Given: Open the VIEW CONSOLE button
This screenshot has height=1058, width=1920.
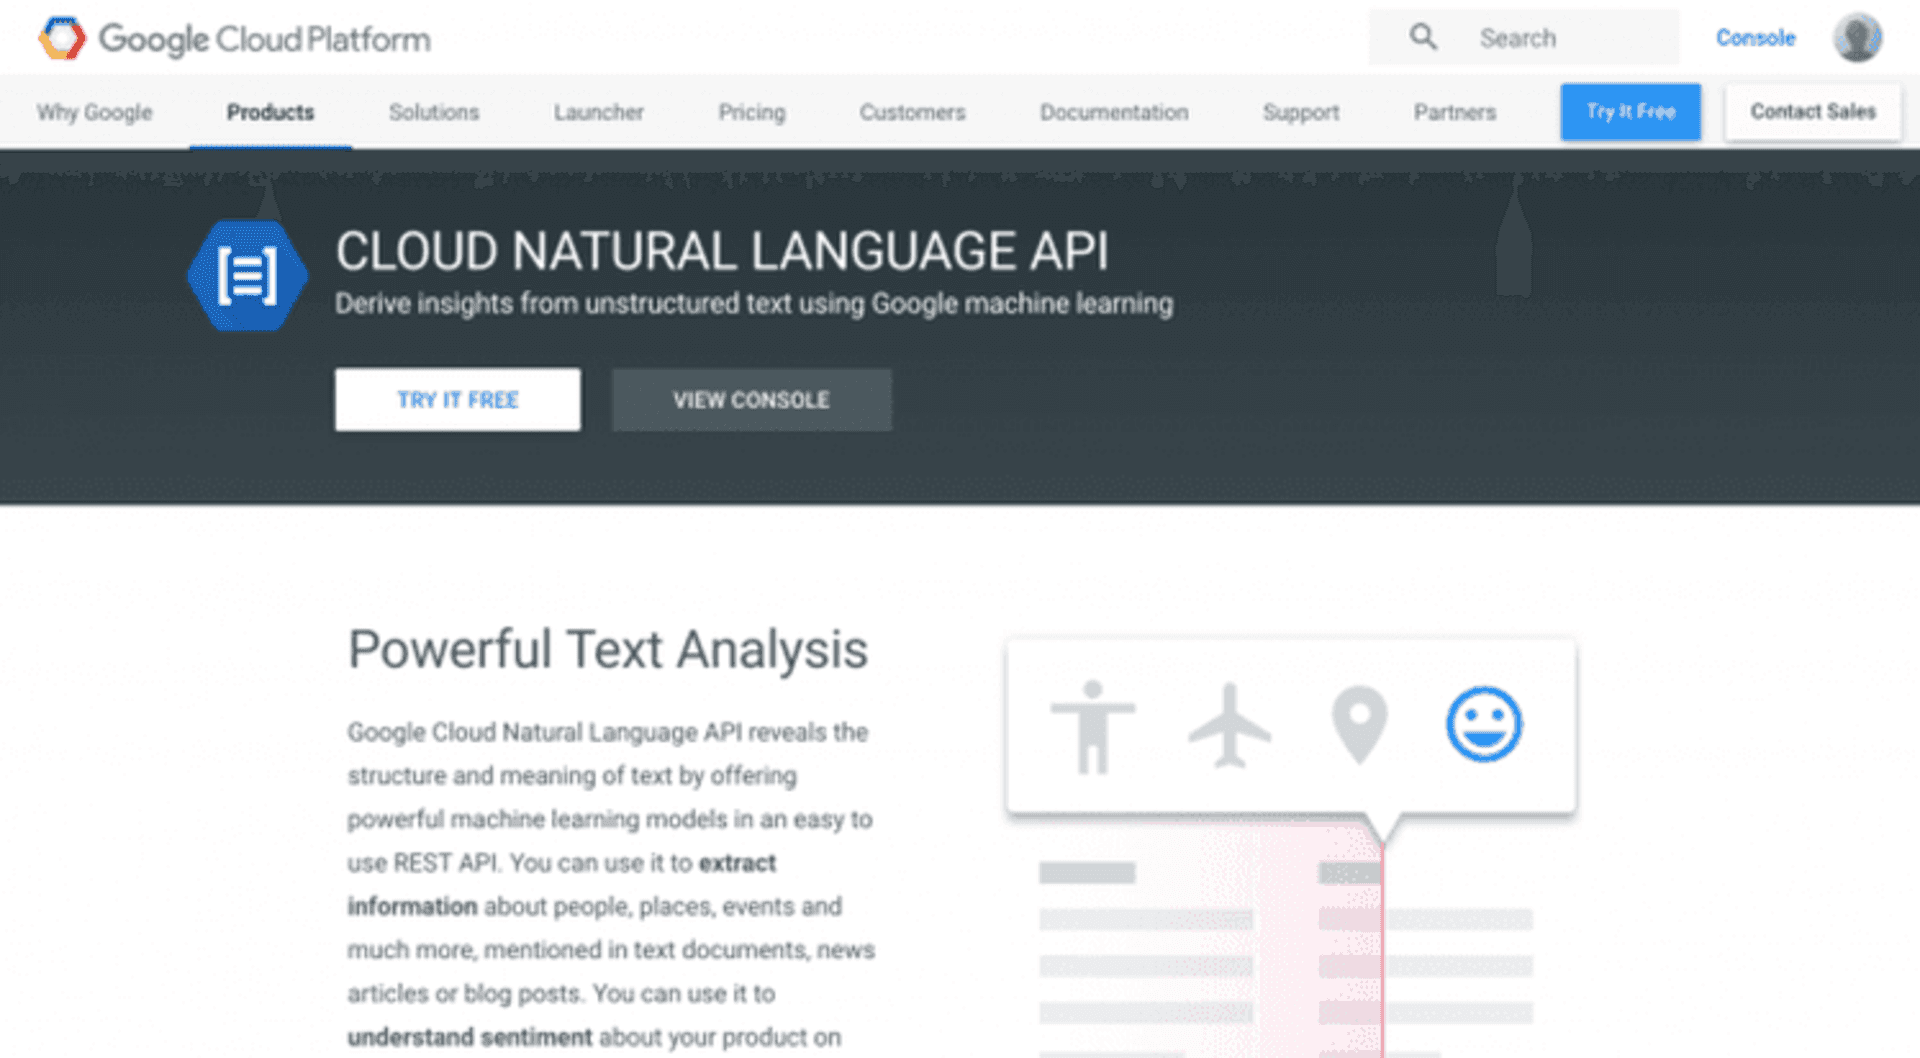Looking at the screenshot, I should pyautogui.click(x=751, y=399).
